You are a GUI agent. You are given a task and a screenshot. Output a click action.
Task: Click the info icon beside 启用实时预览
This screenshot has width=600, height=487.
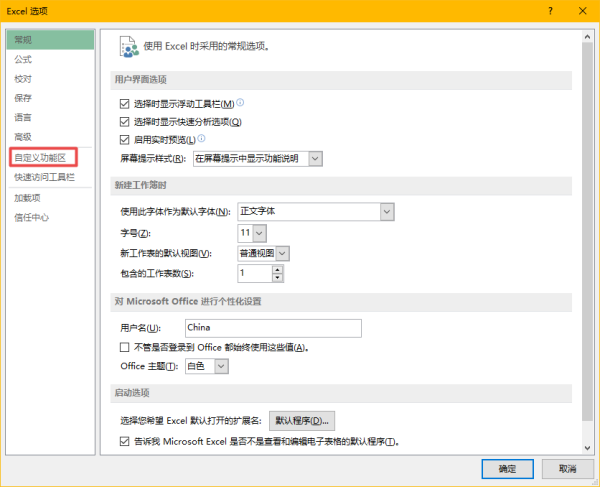pos(201,138)
